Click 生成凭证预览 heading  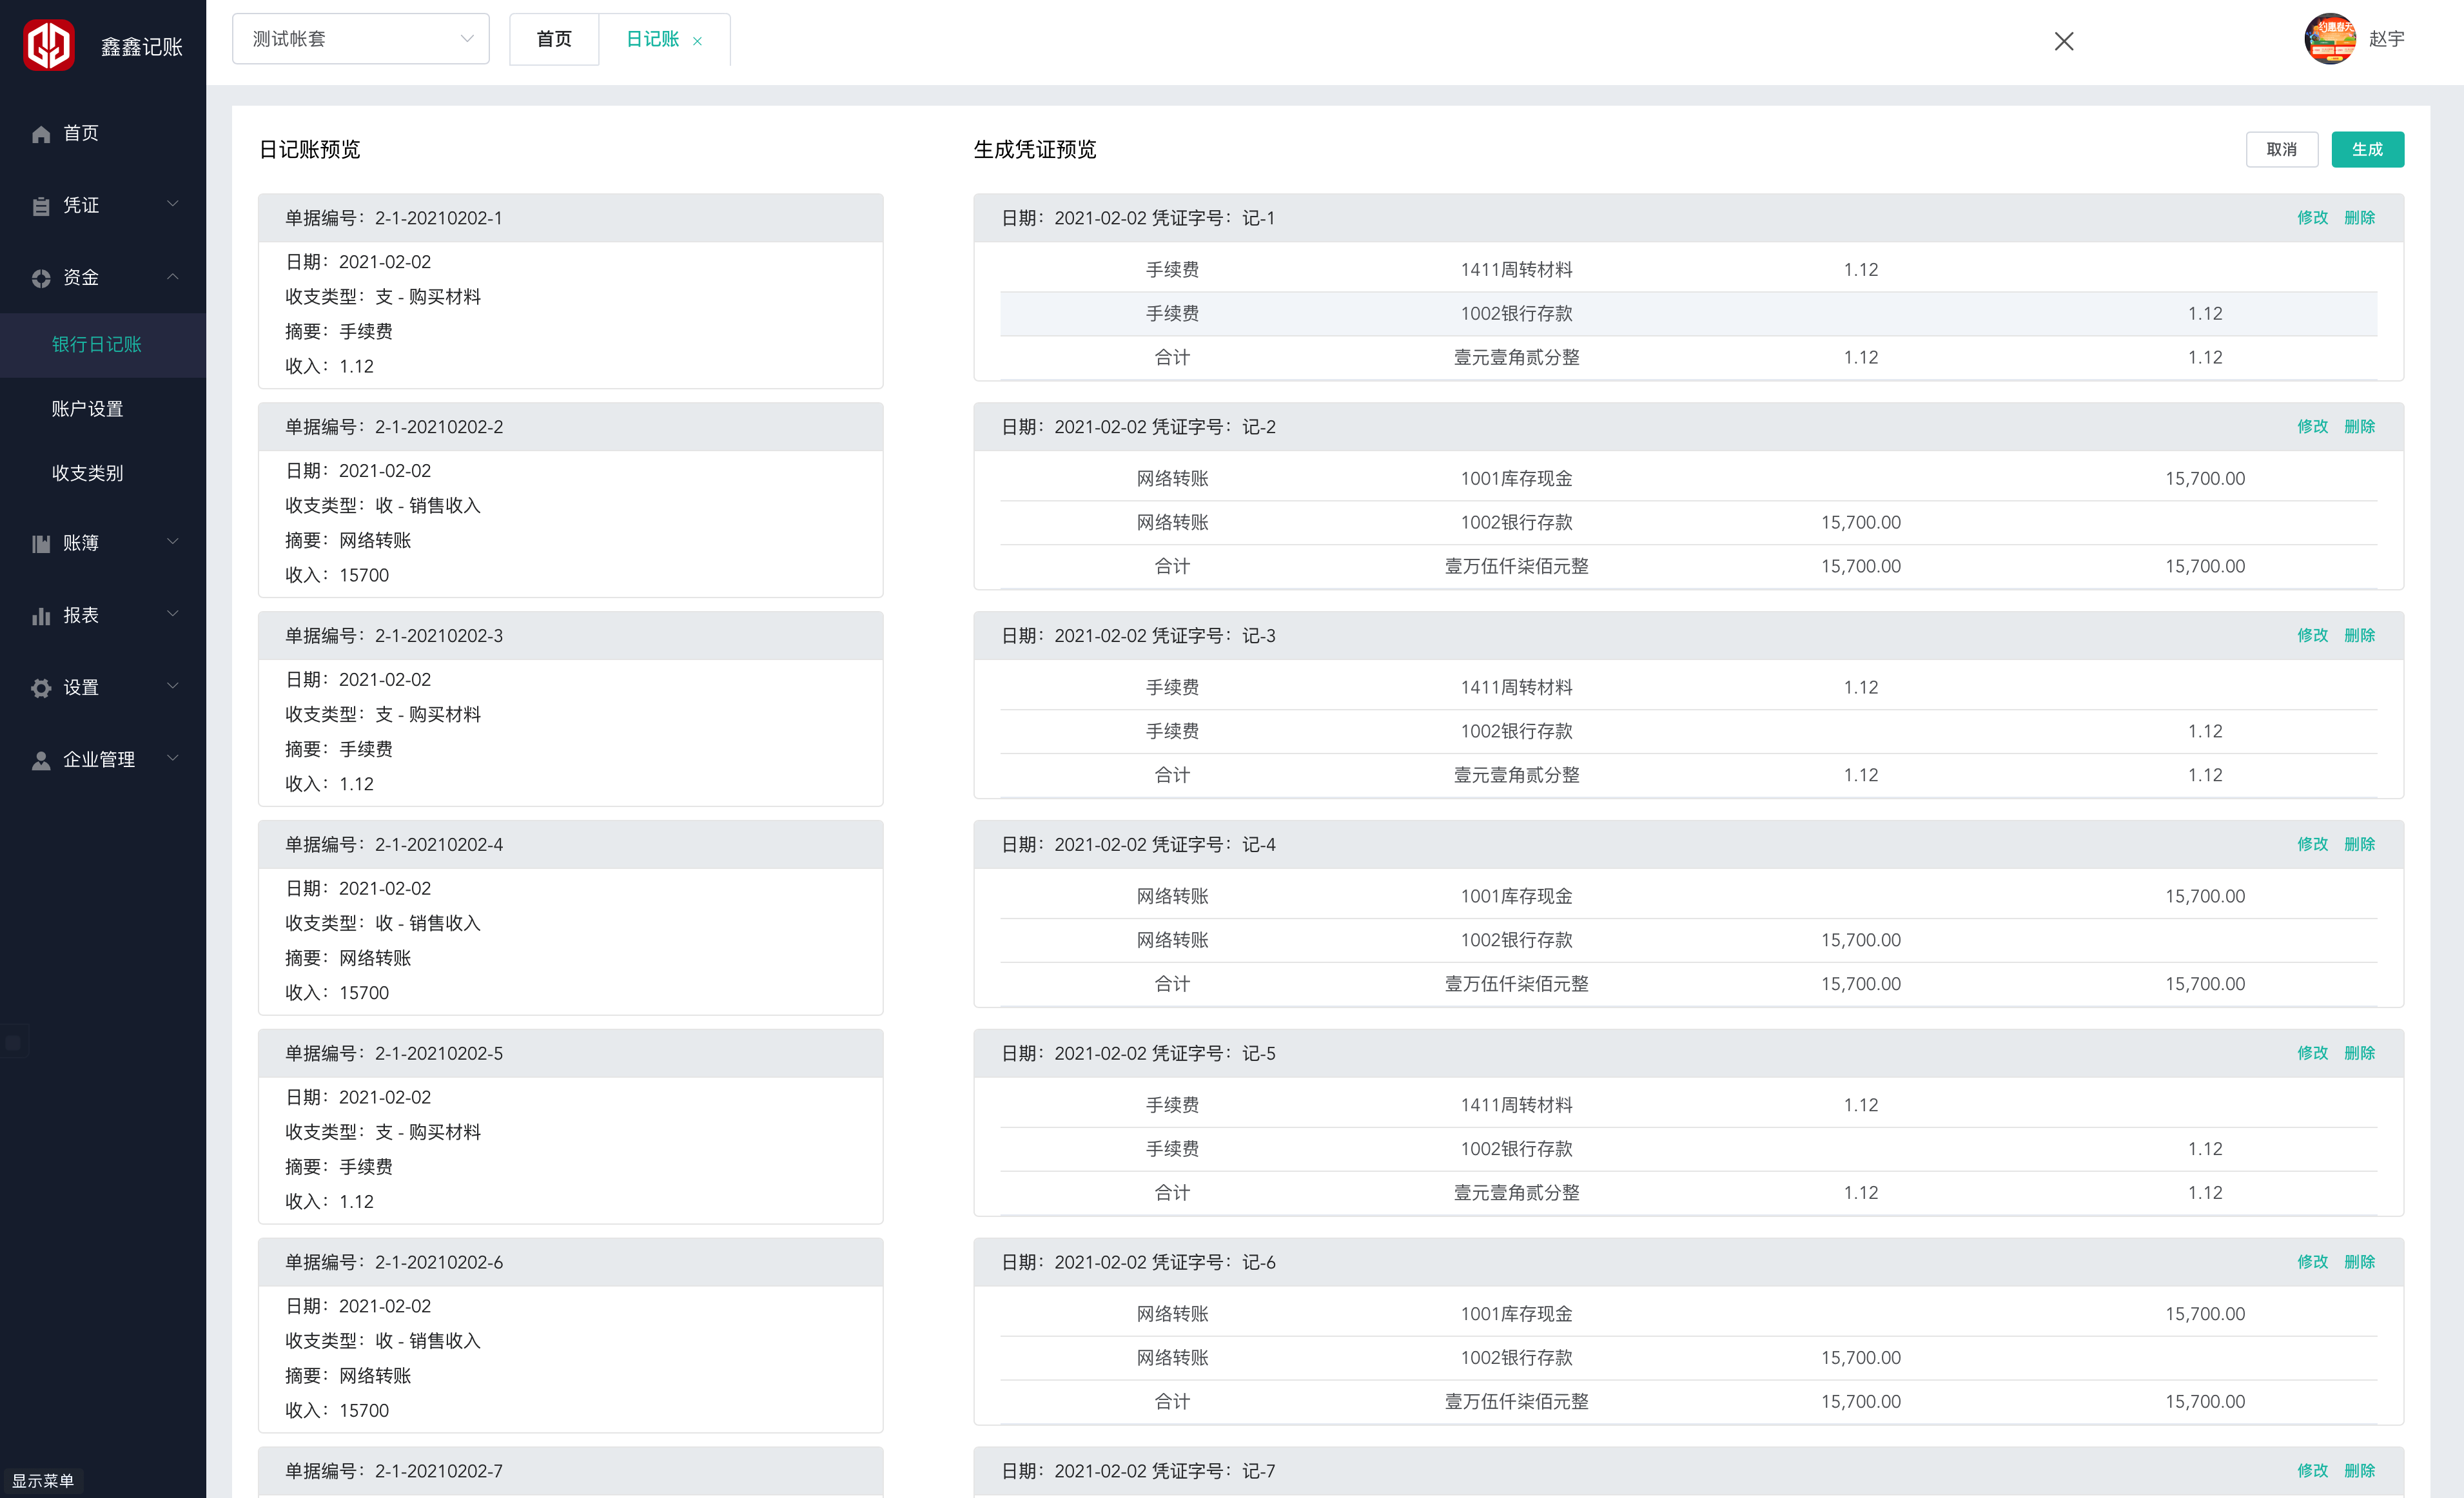pos(1035,150)
